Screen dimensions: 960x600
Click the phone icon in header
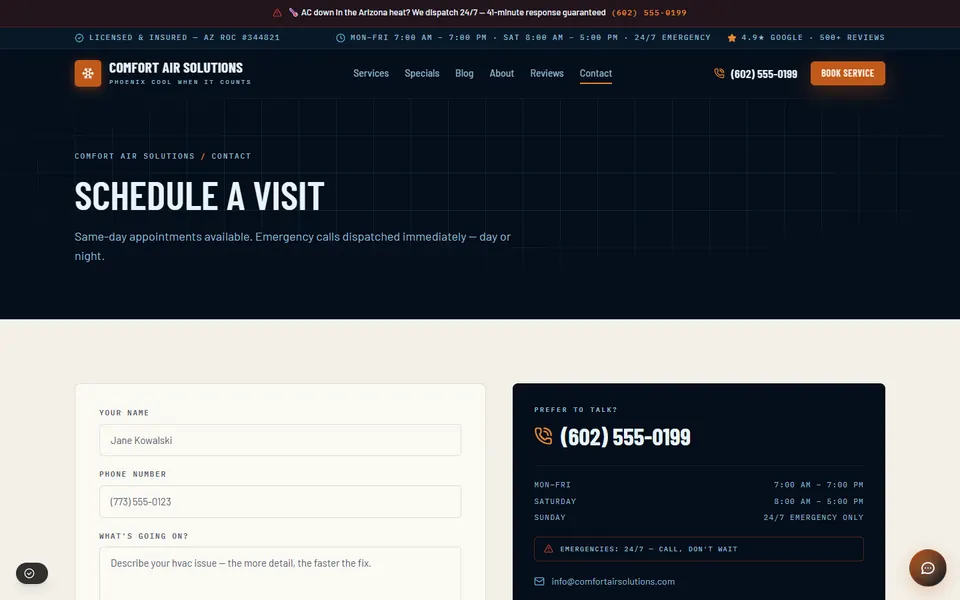(x=719, y=73)
